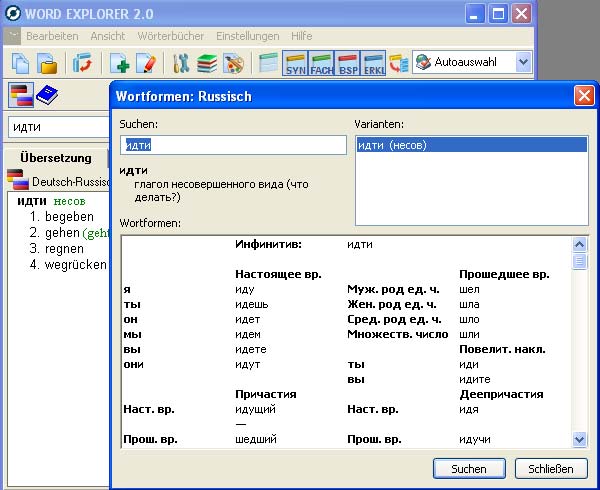Image resolution: width=600 pixels, height=490 pixels.
Task: Click the export list arrow icon
Action: click(x=399, y=63)
